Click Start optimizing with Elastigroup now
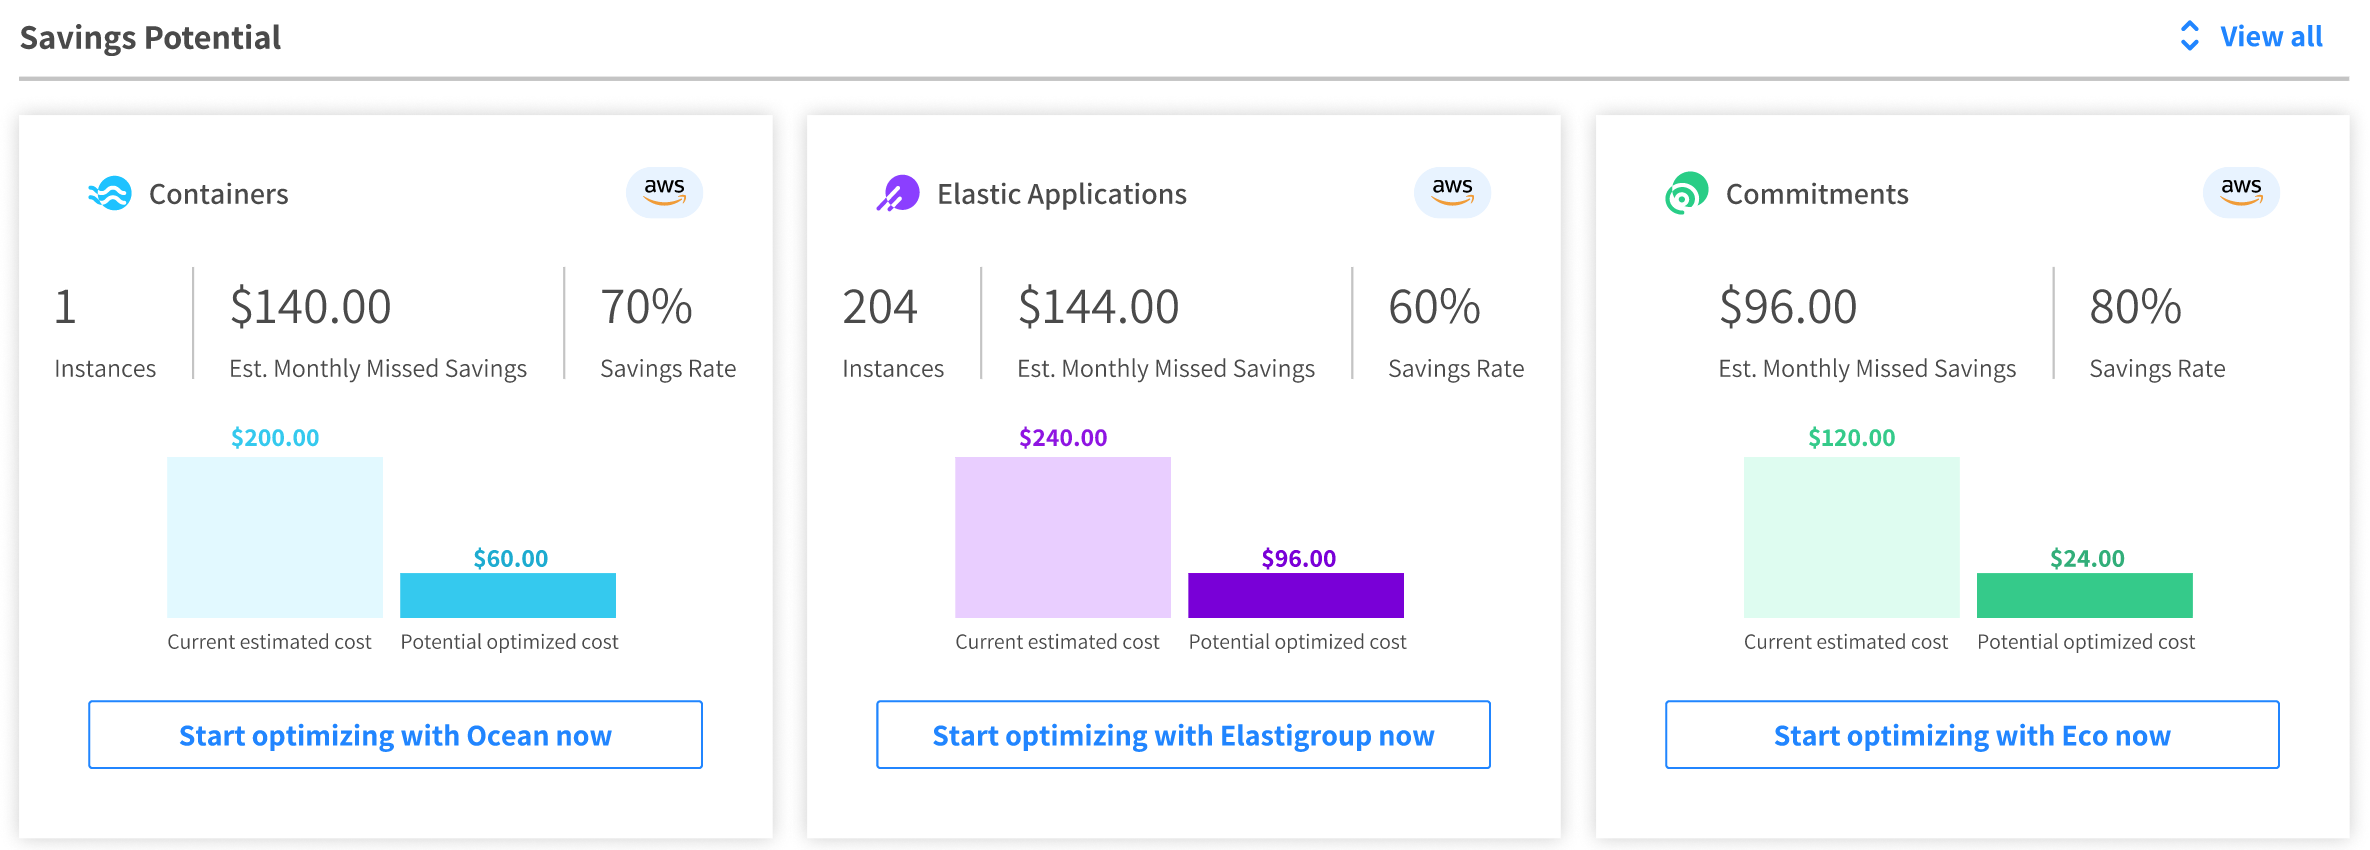 [1183, 735]
